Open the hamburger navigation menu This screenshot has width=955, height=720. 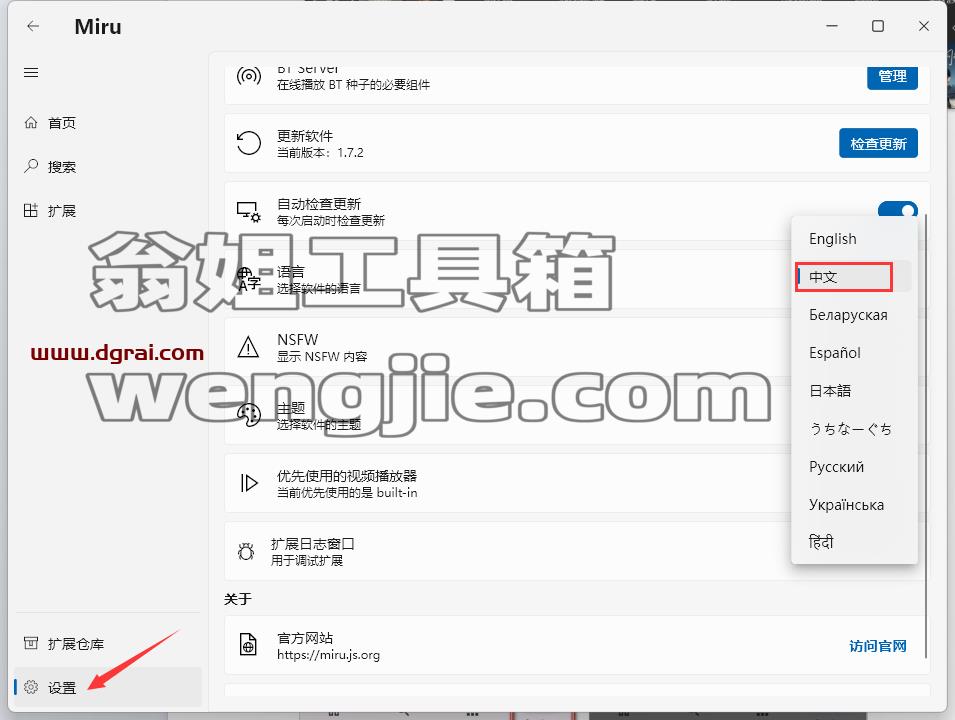tap(31, 72)
